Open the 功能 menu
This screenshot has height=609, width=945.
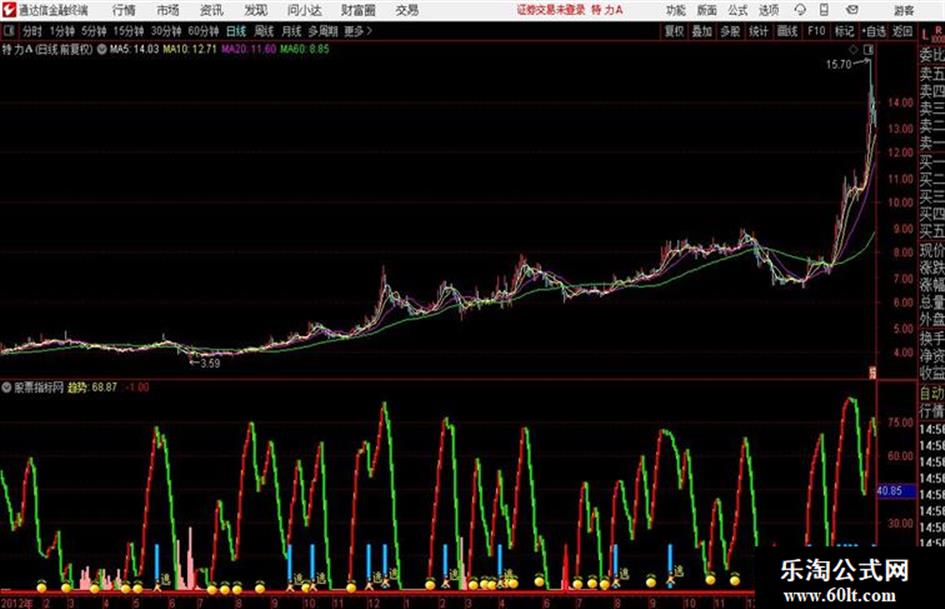pyautogui.click(x=676, y=10)
